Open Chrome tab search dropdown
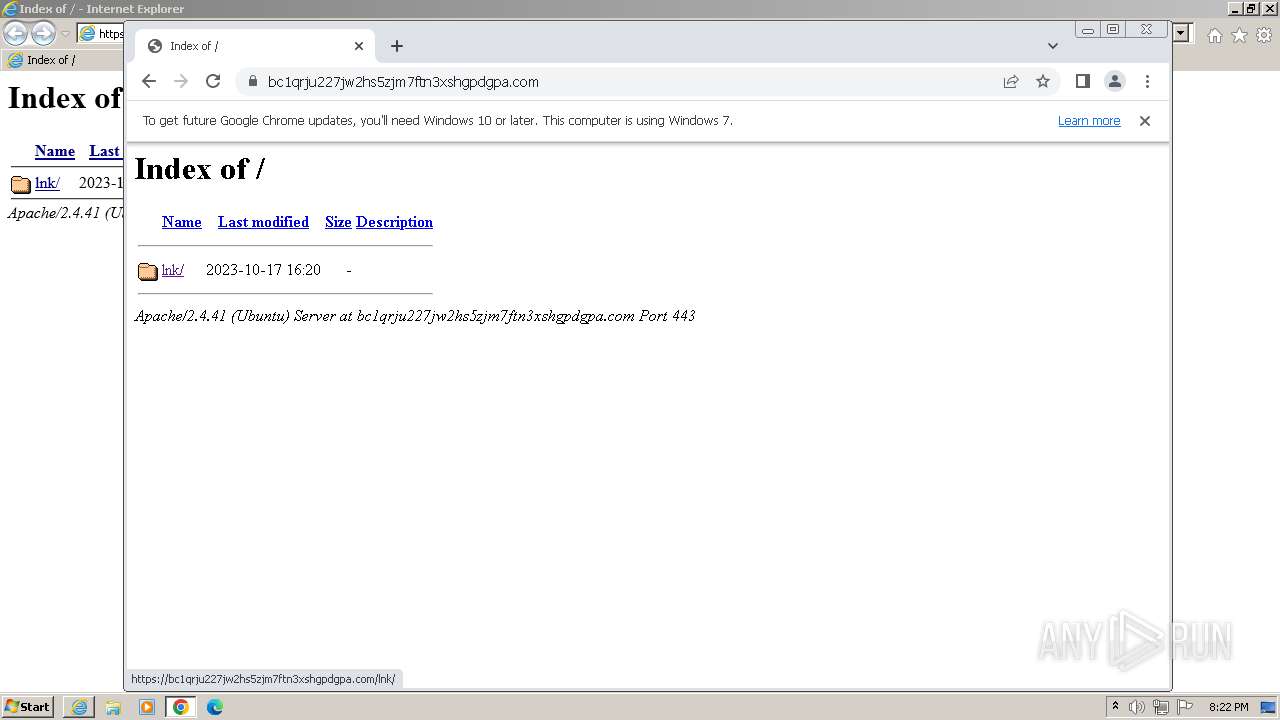 point(1052,46)
